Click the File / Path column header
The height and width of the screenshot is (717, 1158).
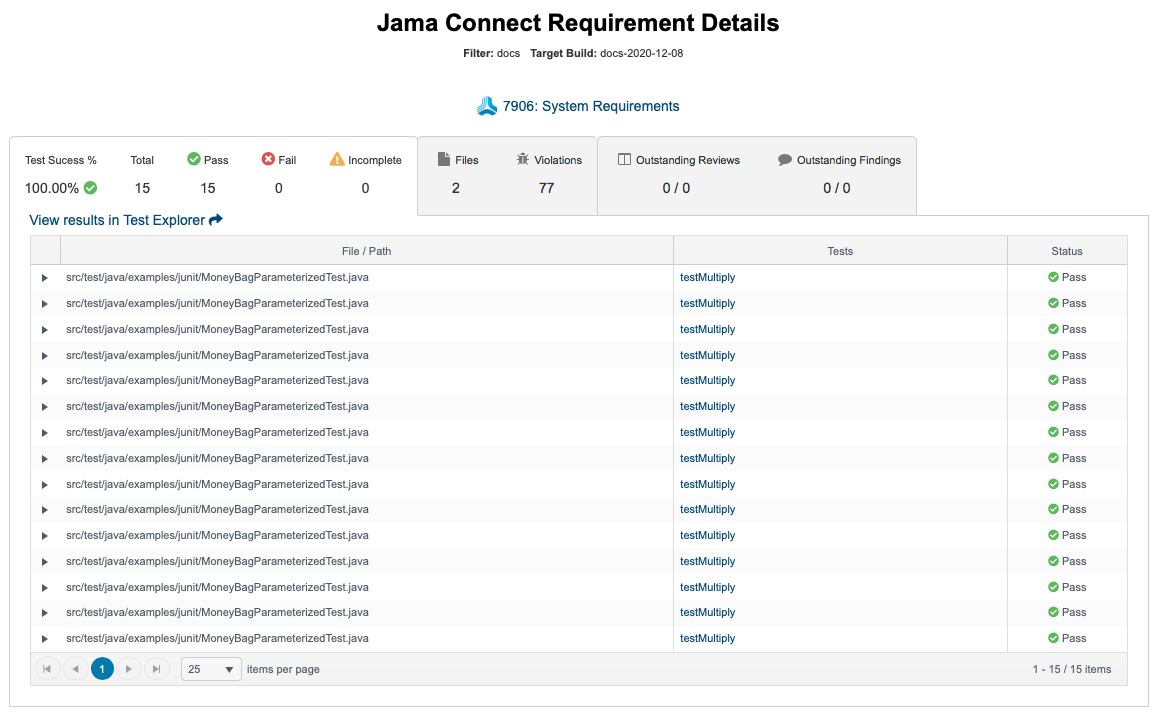[366, 251]
